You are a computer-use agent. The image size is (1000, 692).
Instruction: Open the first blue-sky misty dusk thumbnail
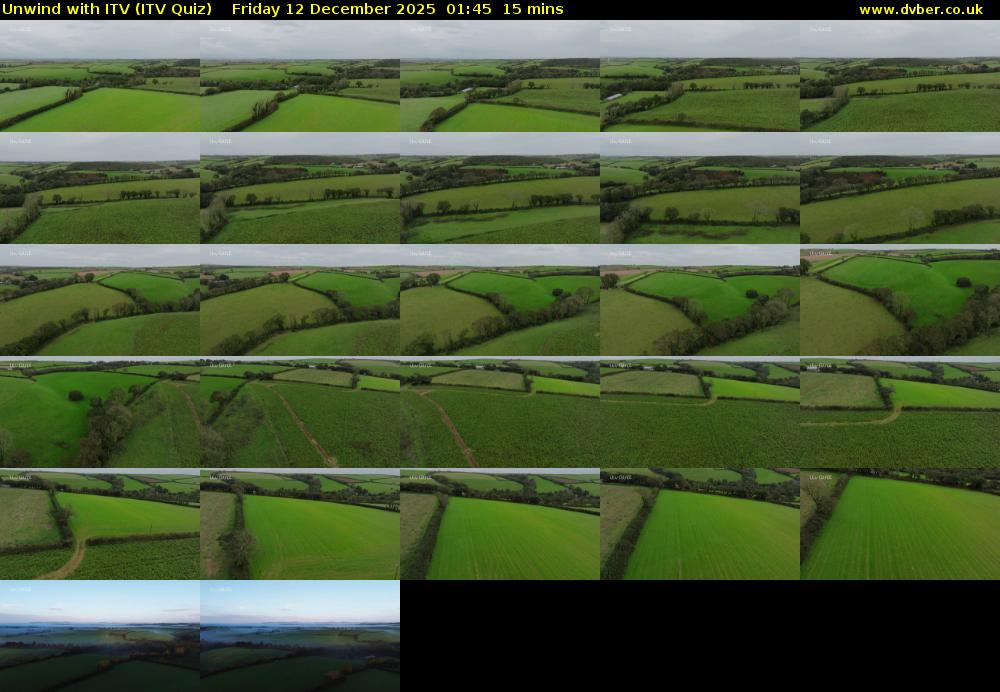(100, 636)
